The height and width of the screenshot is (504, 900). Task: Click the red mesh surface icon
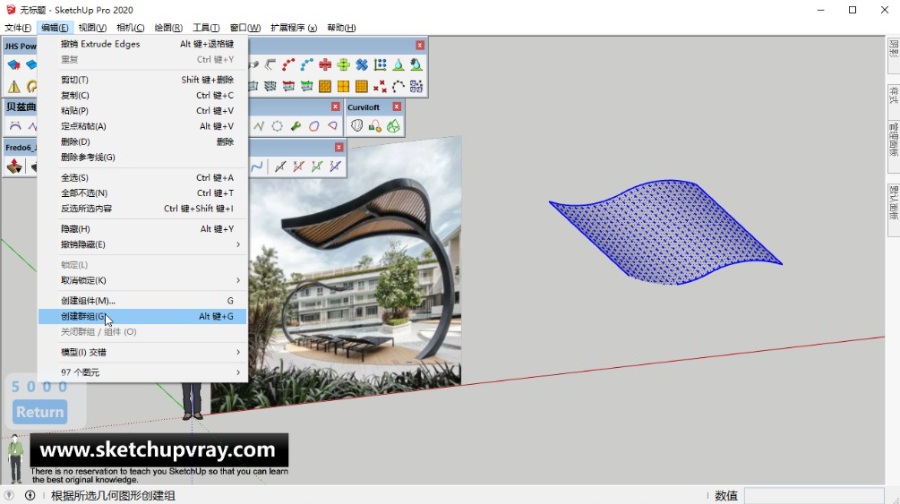tap(289, 86)
